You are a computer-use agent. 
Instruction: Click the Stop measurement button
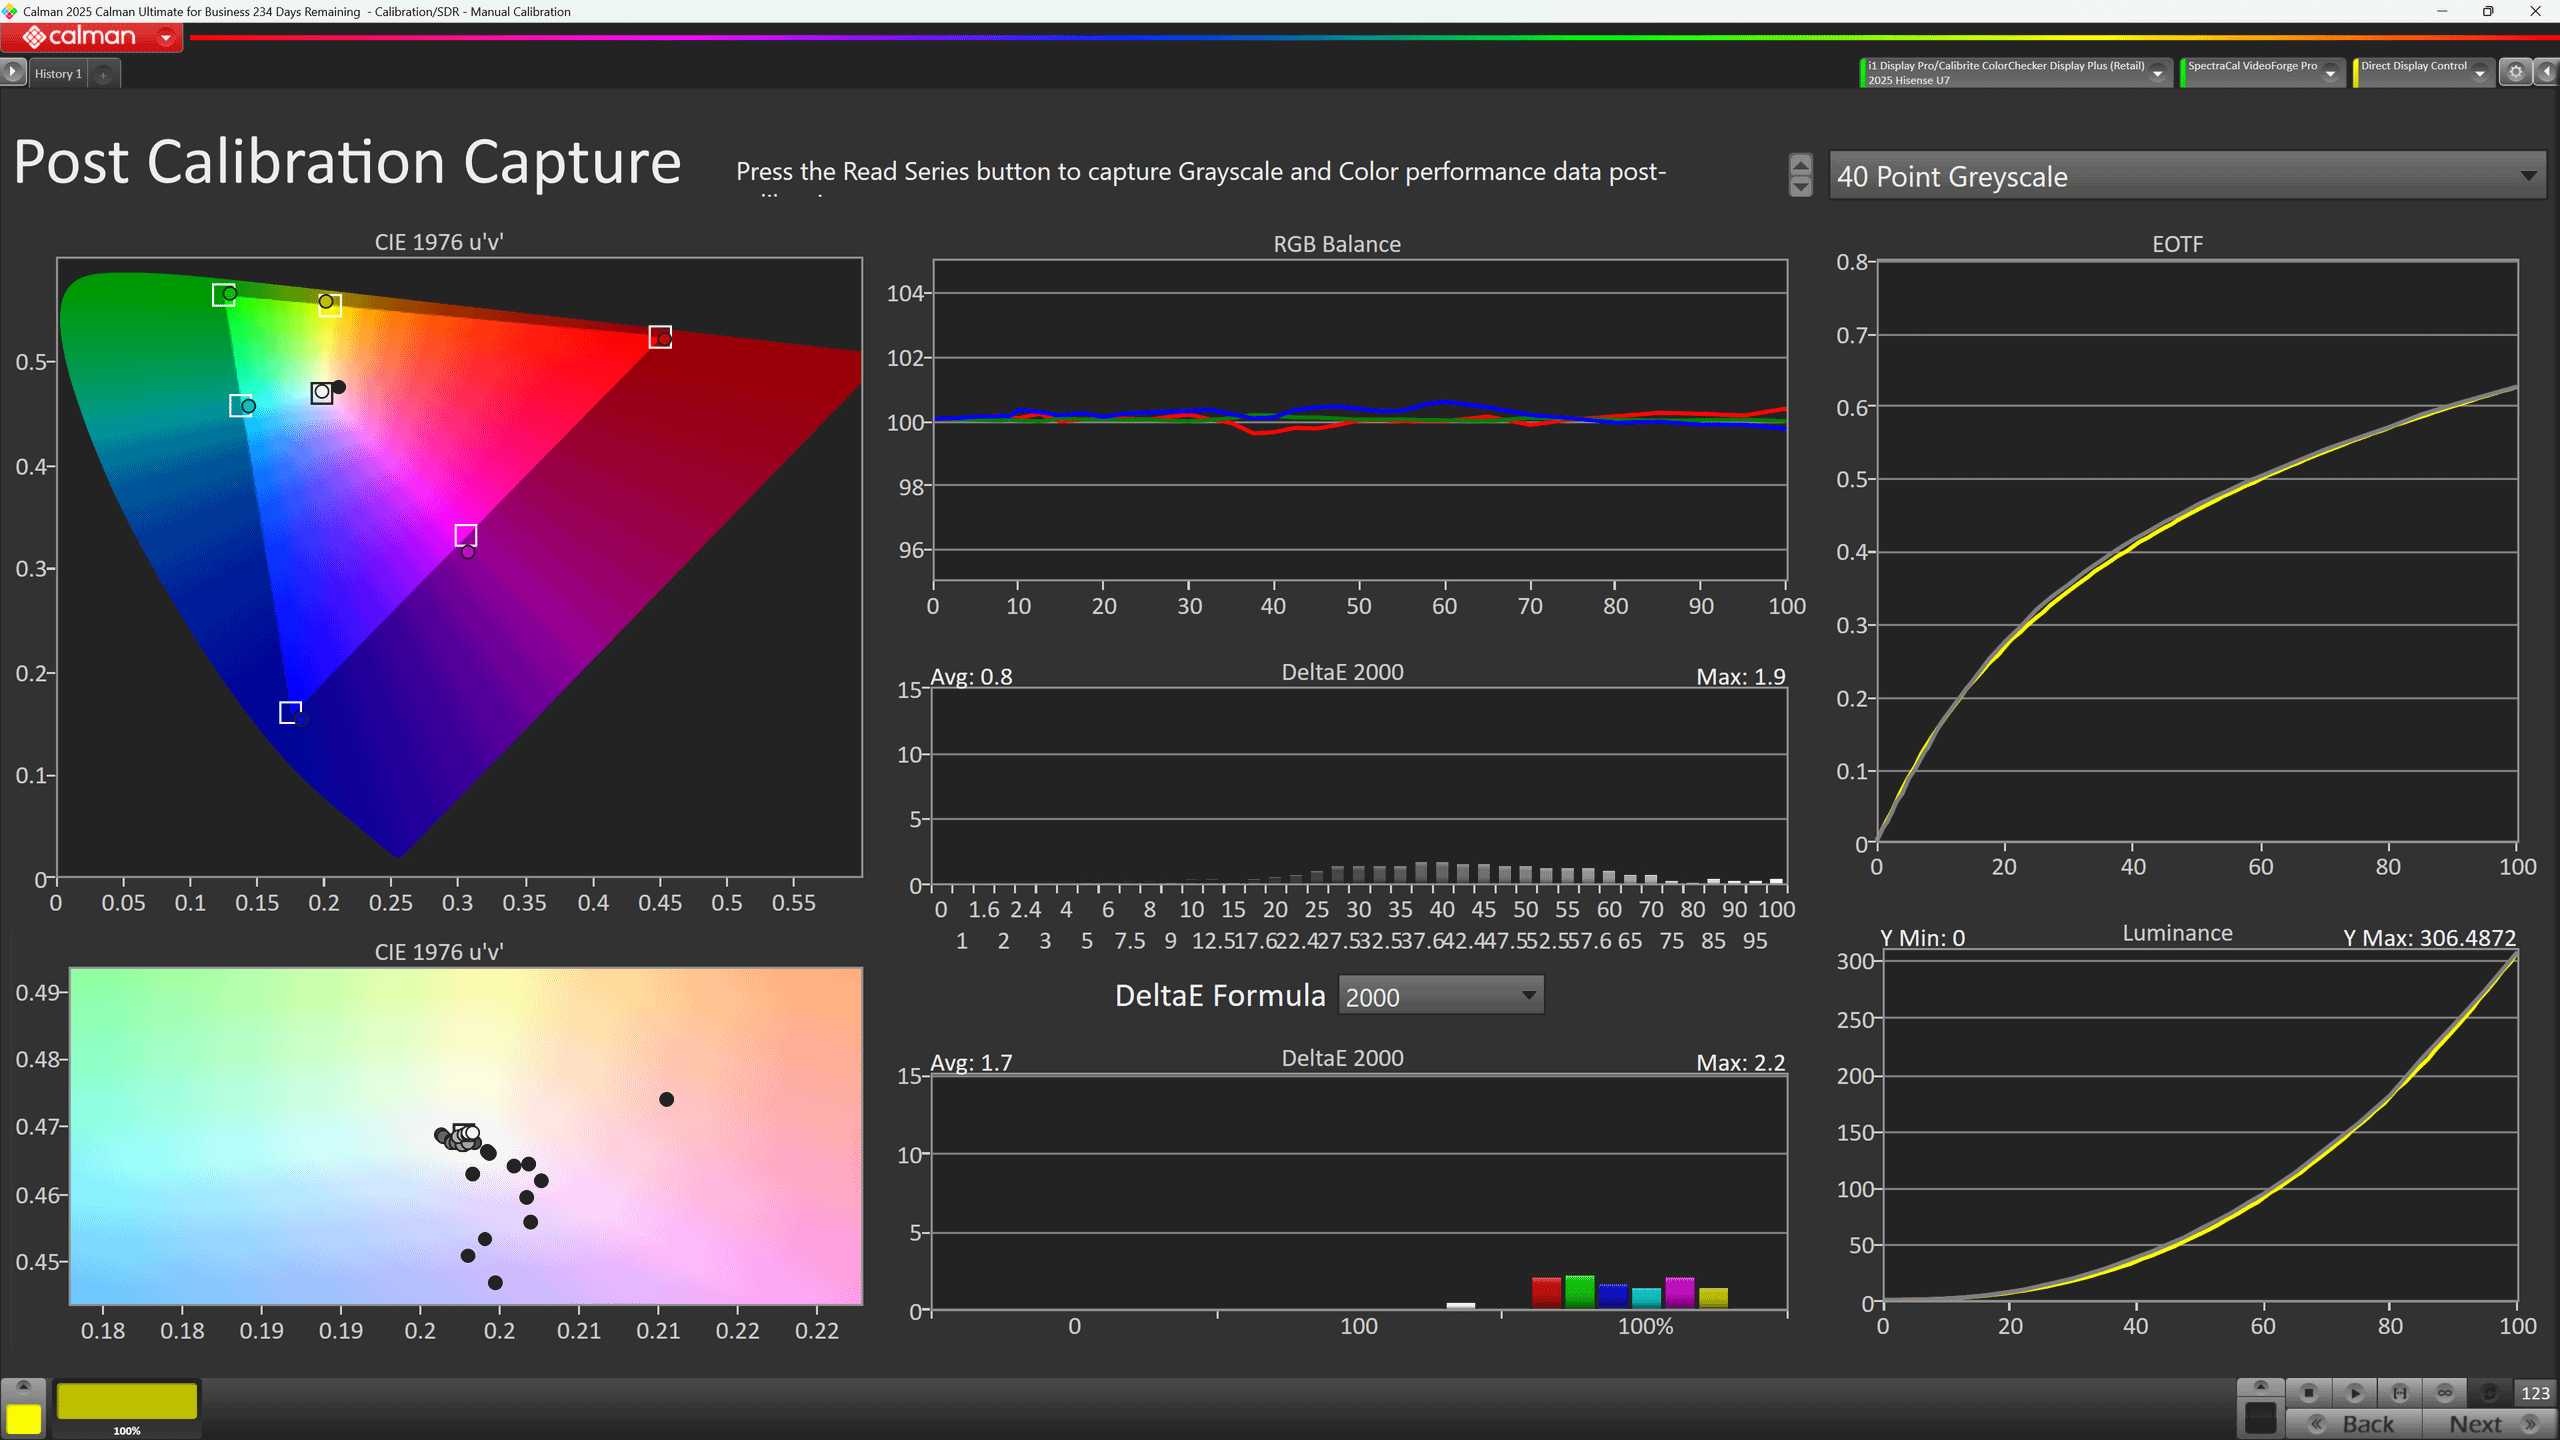2309,1392
